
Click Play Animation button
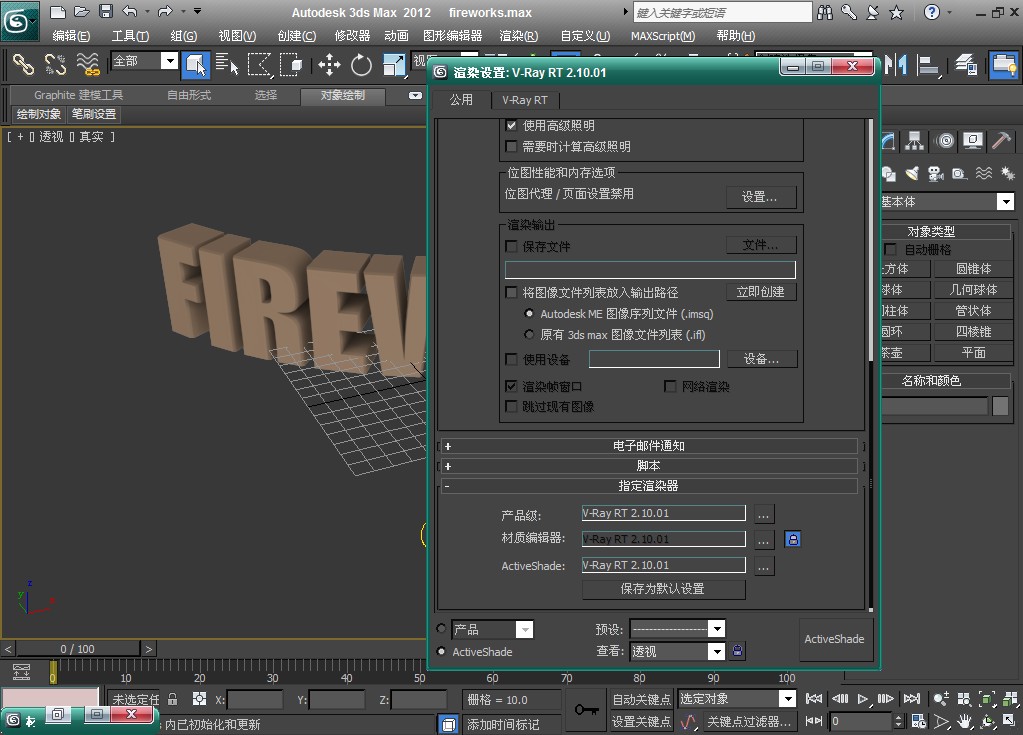coord(863,699)
